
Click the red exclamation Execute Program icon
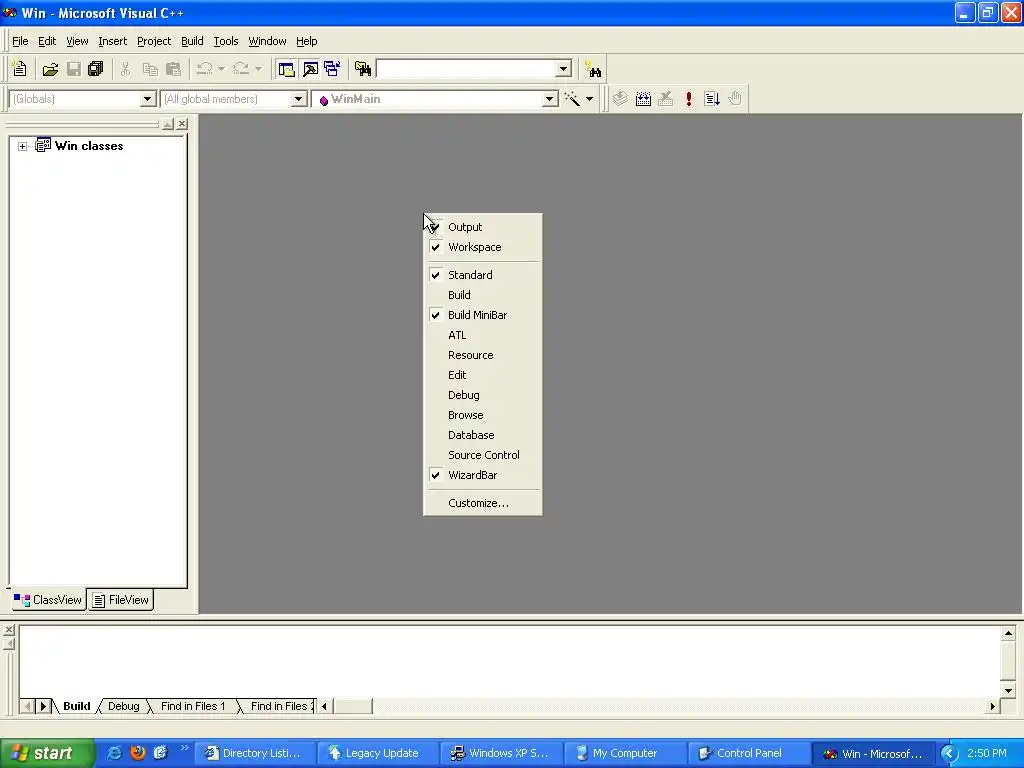pyautogui.click(x=688, y=99)
